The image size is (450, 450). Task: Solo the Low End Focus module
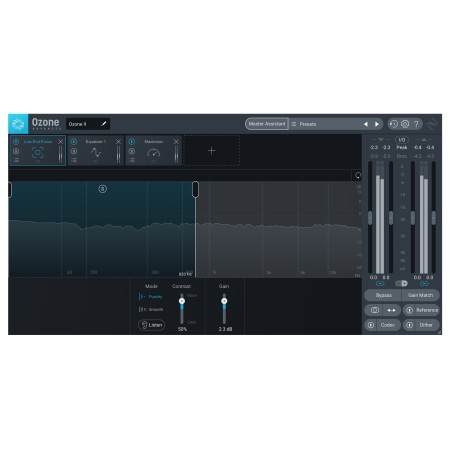click(x=16, y=151)
